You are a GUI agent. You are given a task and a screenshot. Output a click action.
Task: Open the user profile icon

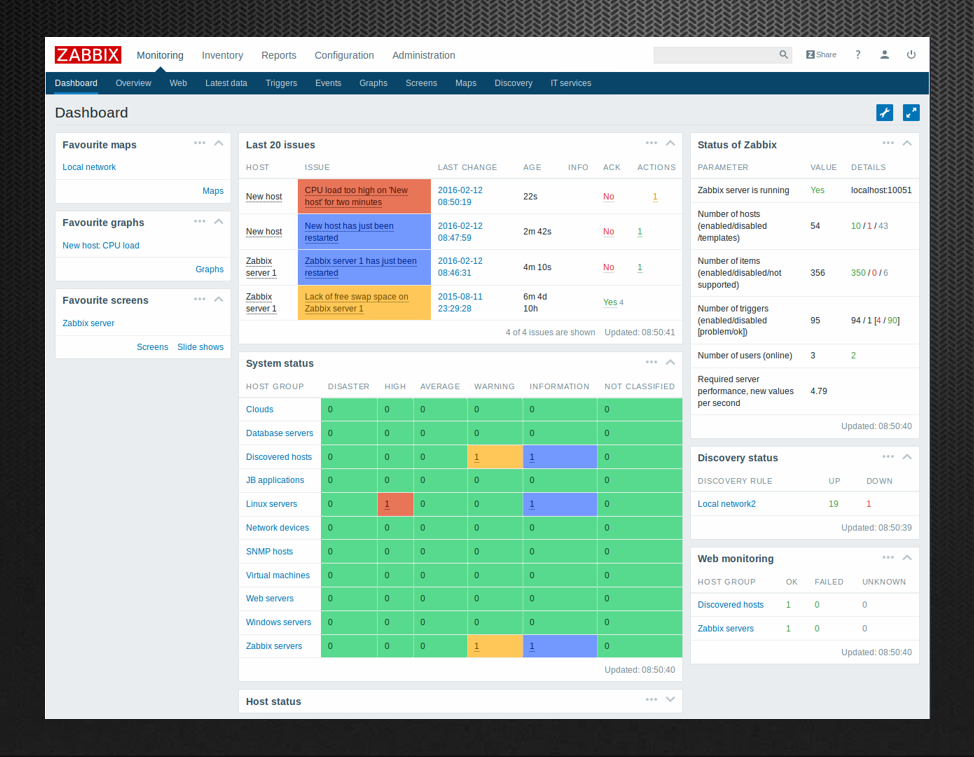pos(884,55)
